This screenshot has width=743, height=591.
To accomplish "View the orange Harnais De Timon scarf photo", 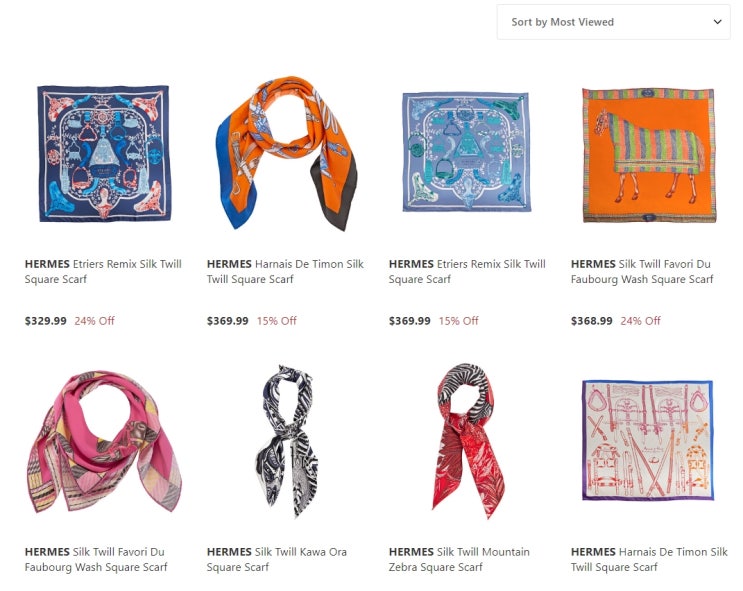I will click(286, 153).
